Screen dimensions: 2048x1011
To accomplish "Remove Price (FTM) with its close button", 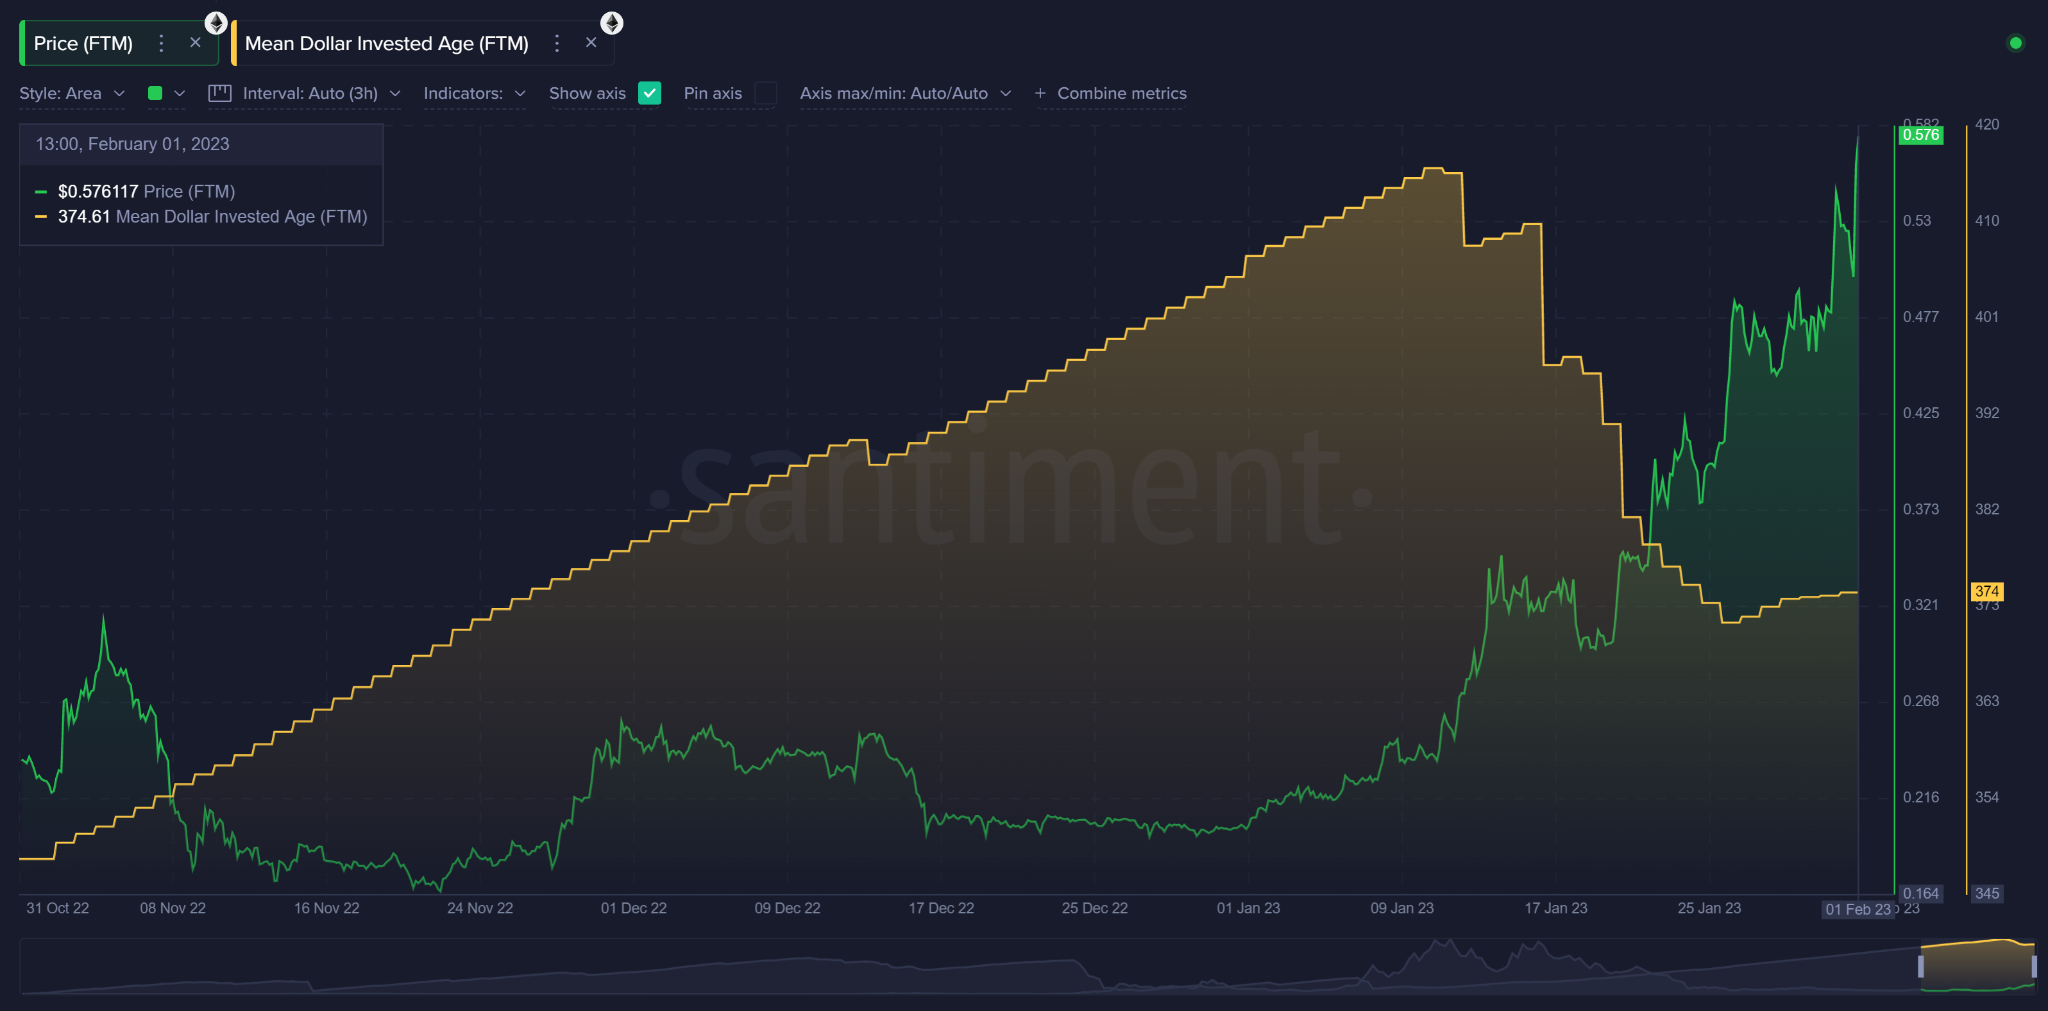I will coord(196,43).
